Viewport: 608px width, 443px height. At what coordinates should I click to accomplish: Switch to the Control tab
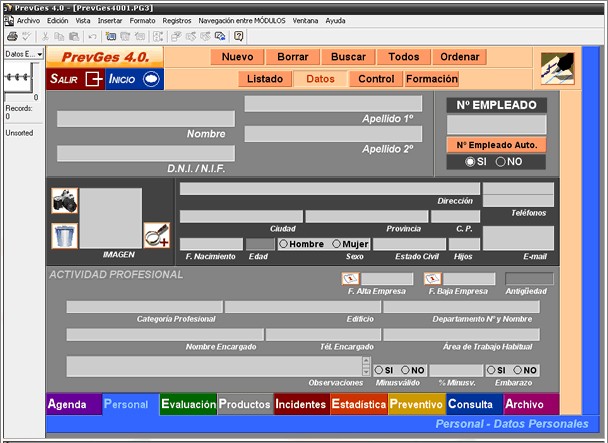(x=376, y=79)
